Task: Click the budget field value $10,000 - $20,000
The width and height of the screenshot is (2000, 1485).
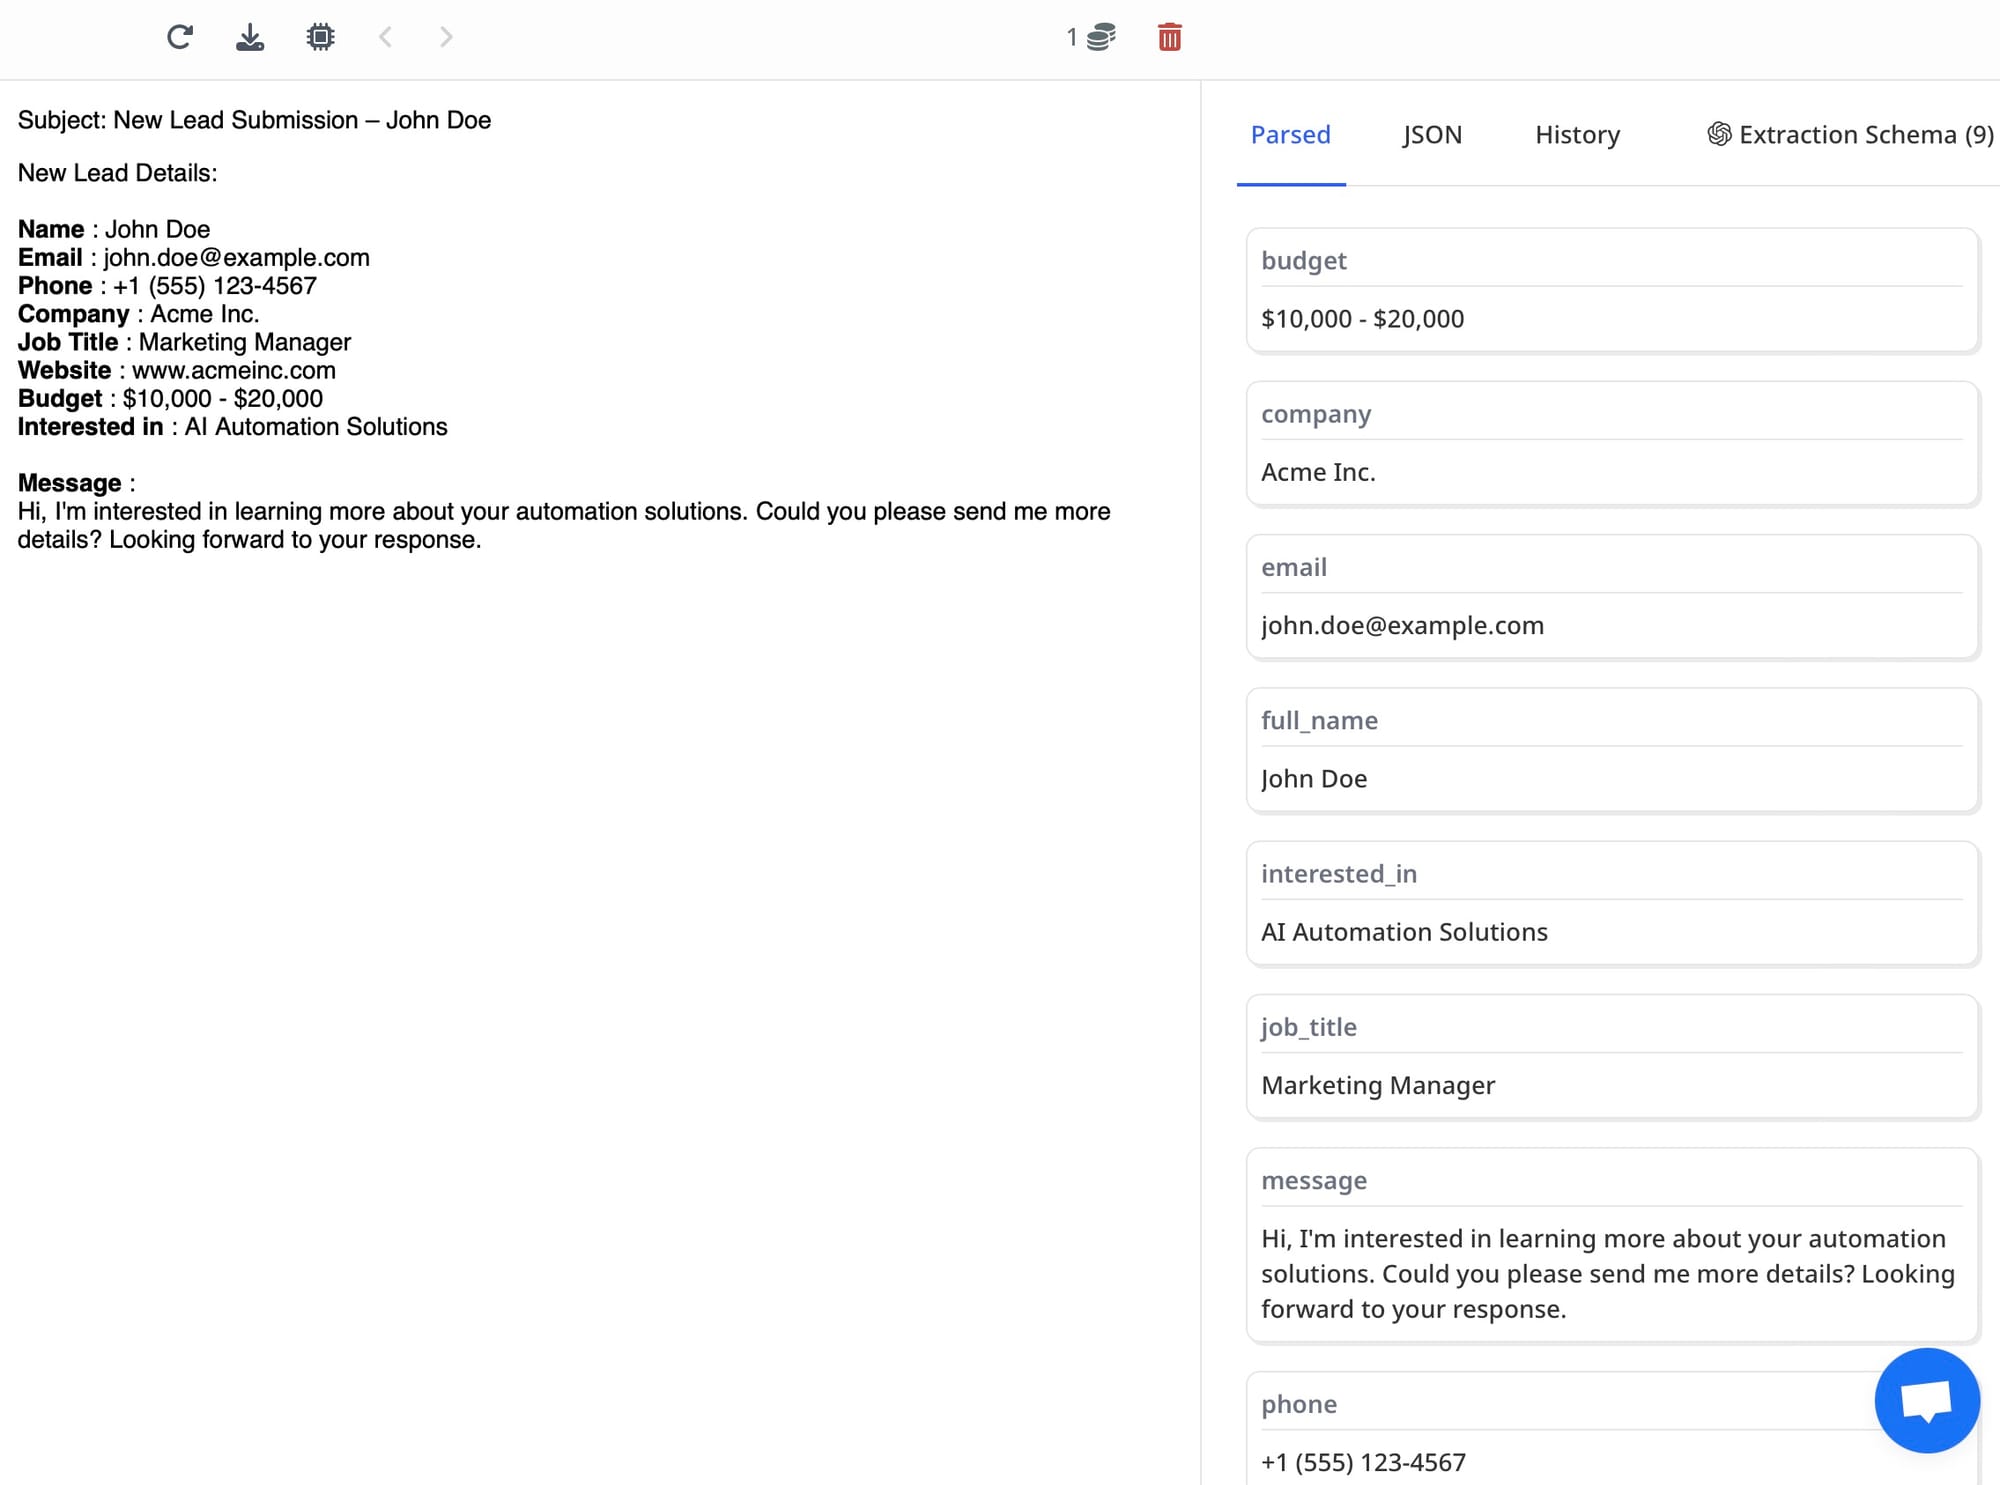Action: click(1362, 319)
